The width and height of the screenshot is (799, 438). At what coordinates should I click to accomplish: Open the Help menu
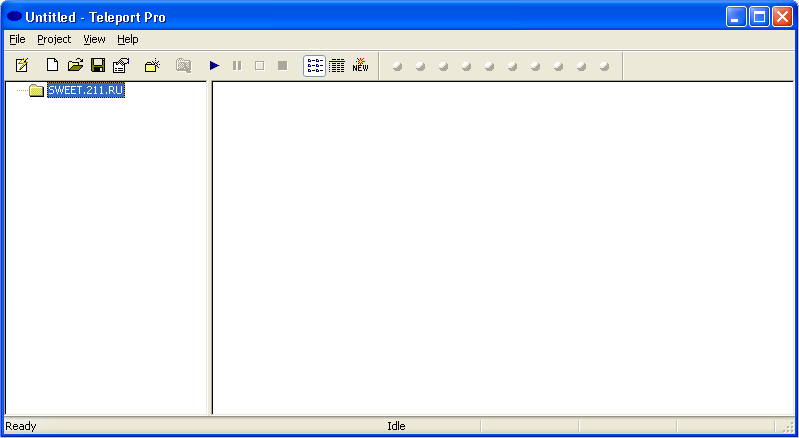127,39
